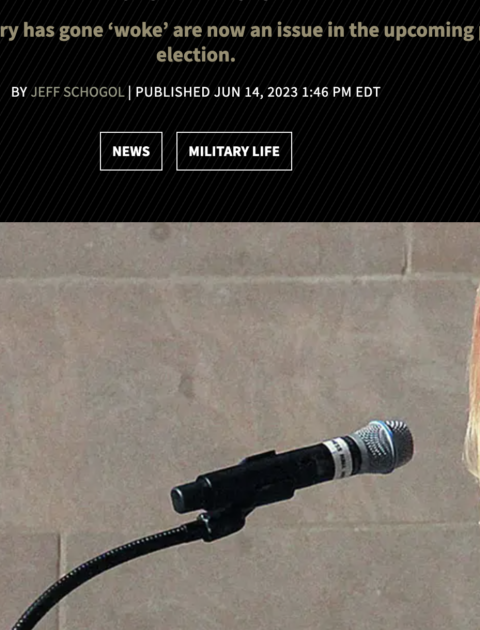Click the JUN 14, 2023 publish date
Viewport: 480px width, 630px height.
click(256, 92)
